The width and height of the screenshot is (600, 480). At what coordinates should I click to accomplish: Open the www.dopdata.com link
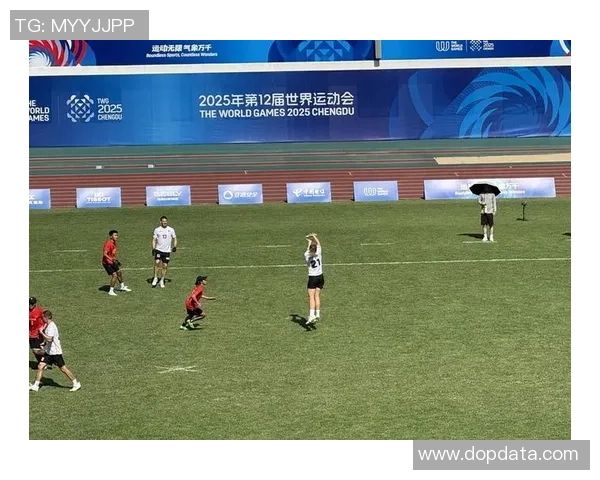pyautogui.click(x=501, y=455)
